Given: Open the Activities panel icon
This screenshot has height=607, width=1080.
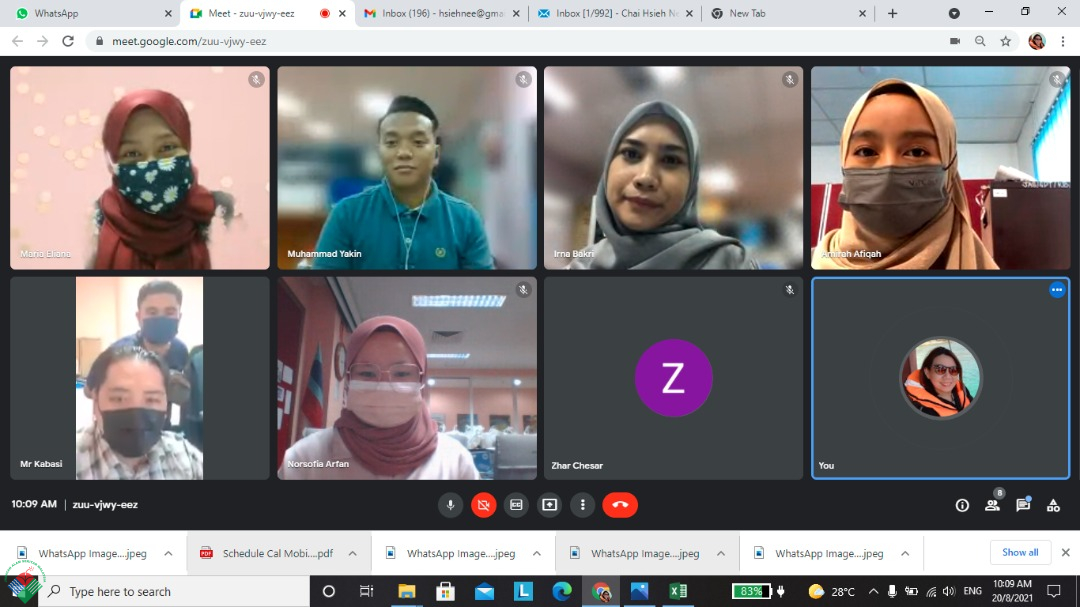Looking at the screenshot, I should coord(1053,505).
